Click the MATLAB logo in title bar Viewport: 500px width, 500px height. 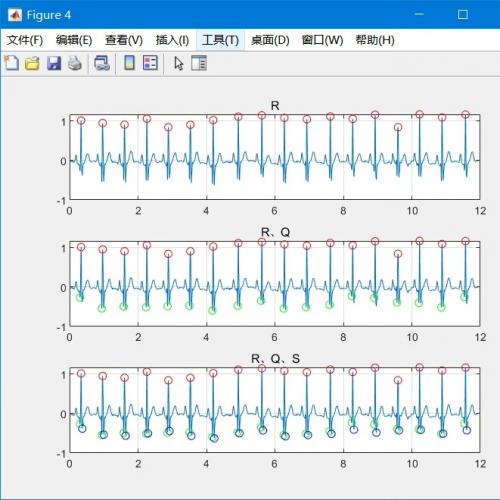(15, 15)
